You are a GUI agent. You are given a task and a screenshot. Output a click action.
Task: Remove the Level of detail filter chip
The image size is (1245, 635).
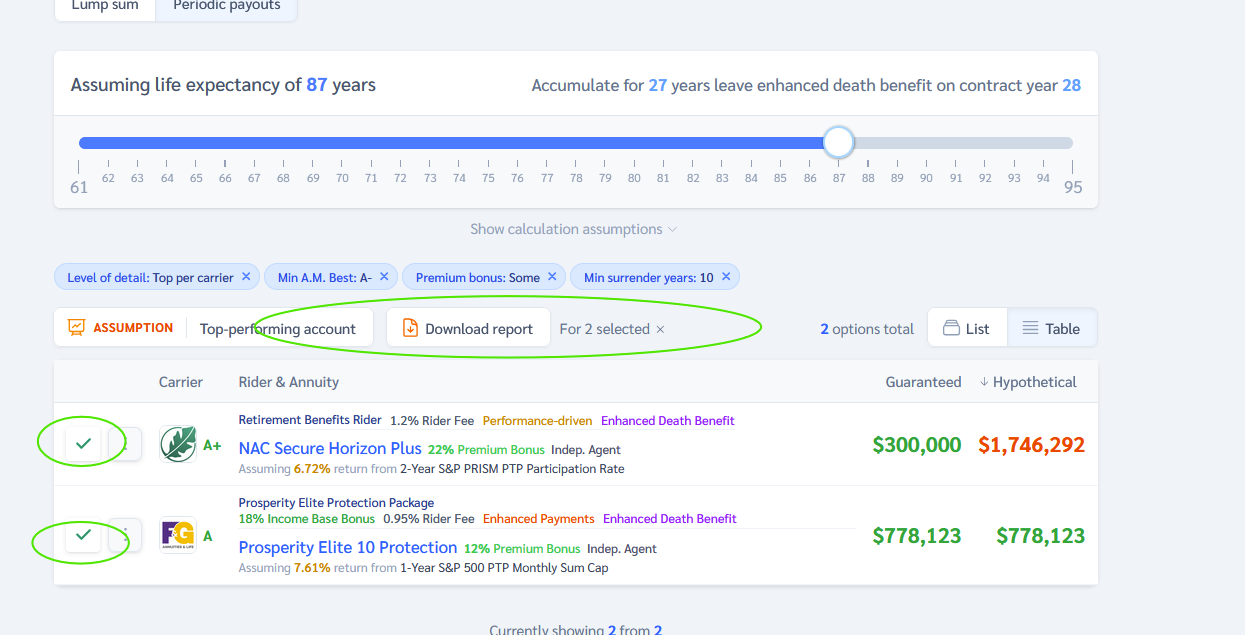(246, 277)
